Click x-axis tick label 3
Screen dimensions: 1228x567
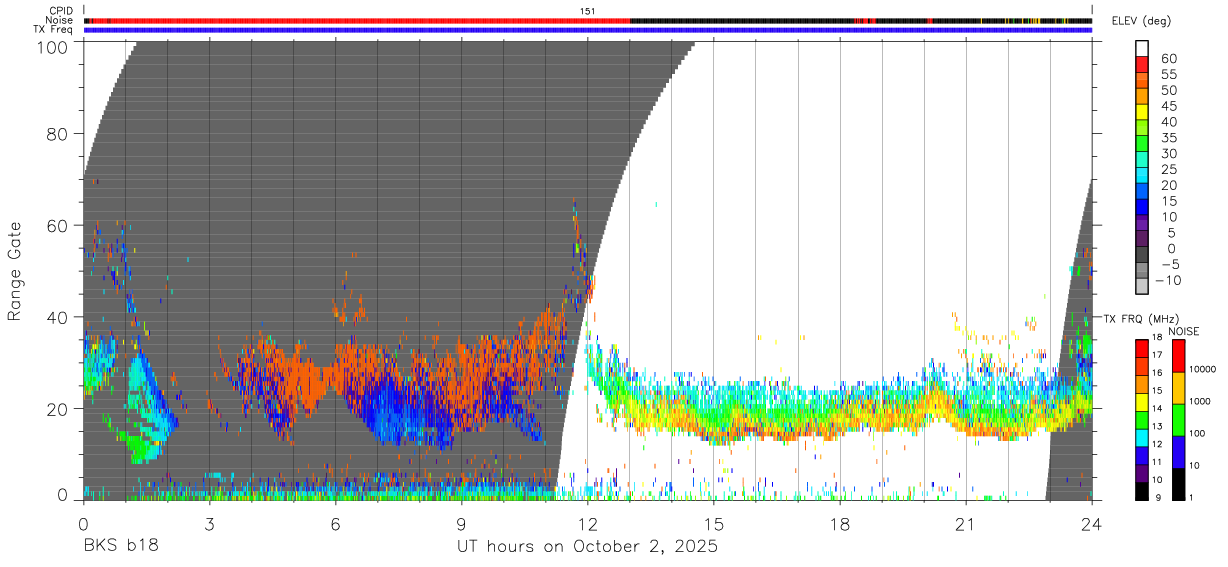point(210,523)
